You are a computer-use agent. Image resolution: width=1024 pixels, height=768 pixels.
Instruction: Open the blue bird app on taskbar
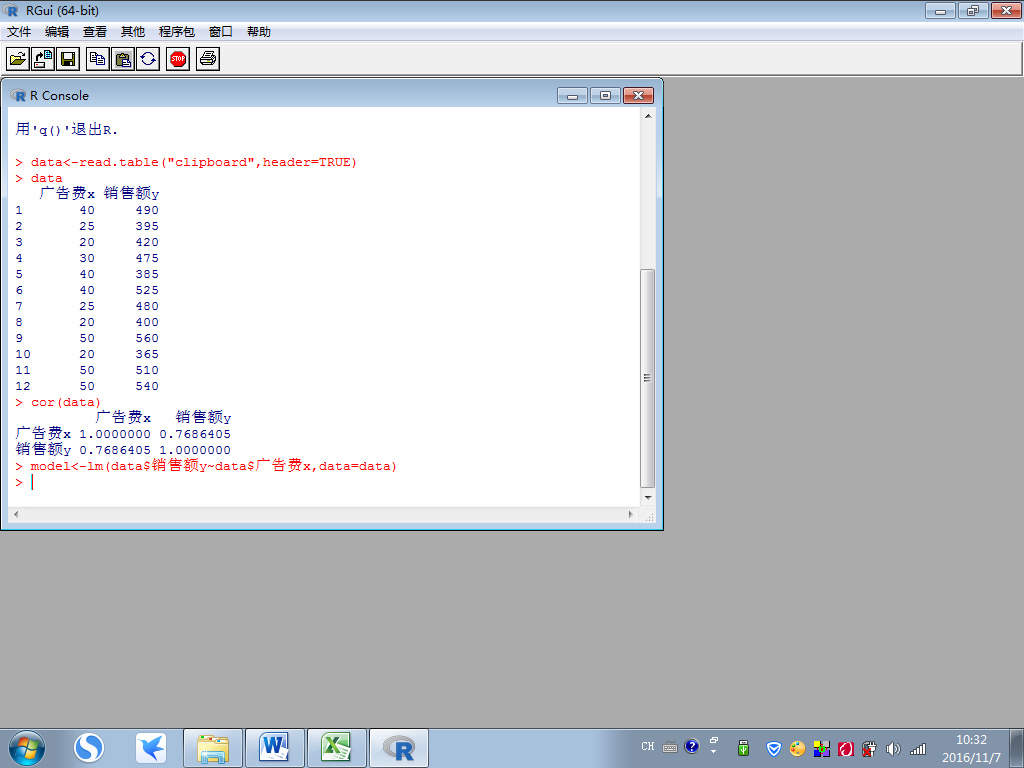[x=151, y=748]
